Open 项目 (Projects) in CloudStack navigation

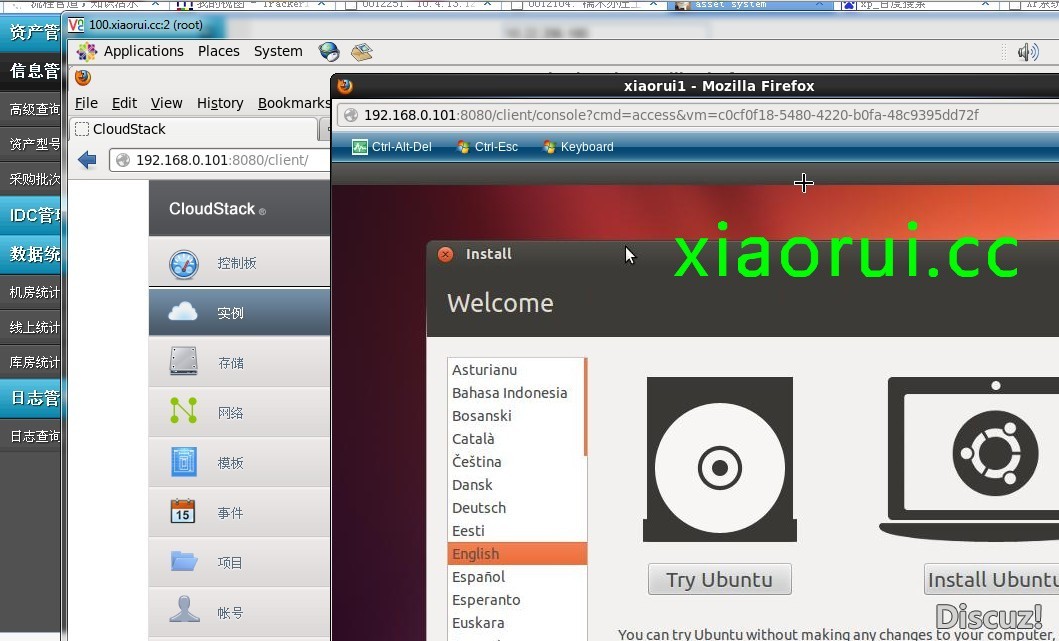coord(240,563)
